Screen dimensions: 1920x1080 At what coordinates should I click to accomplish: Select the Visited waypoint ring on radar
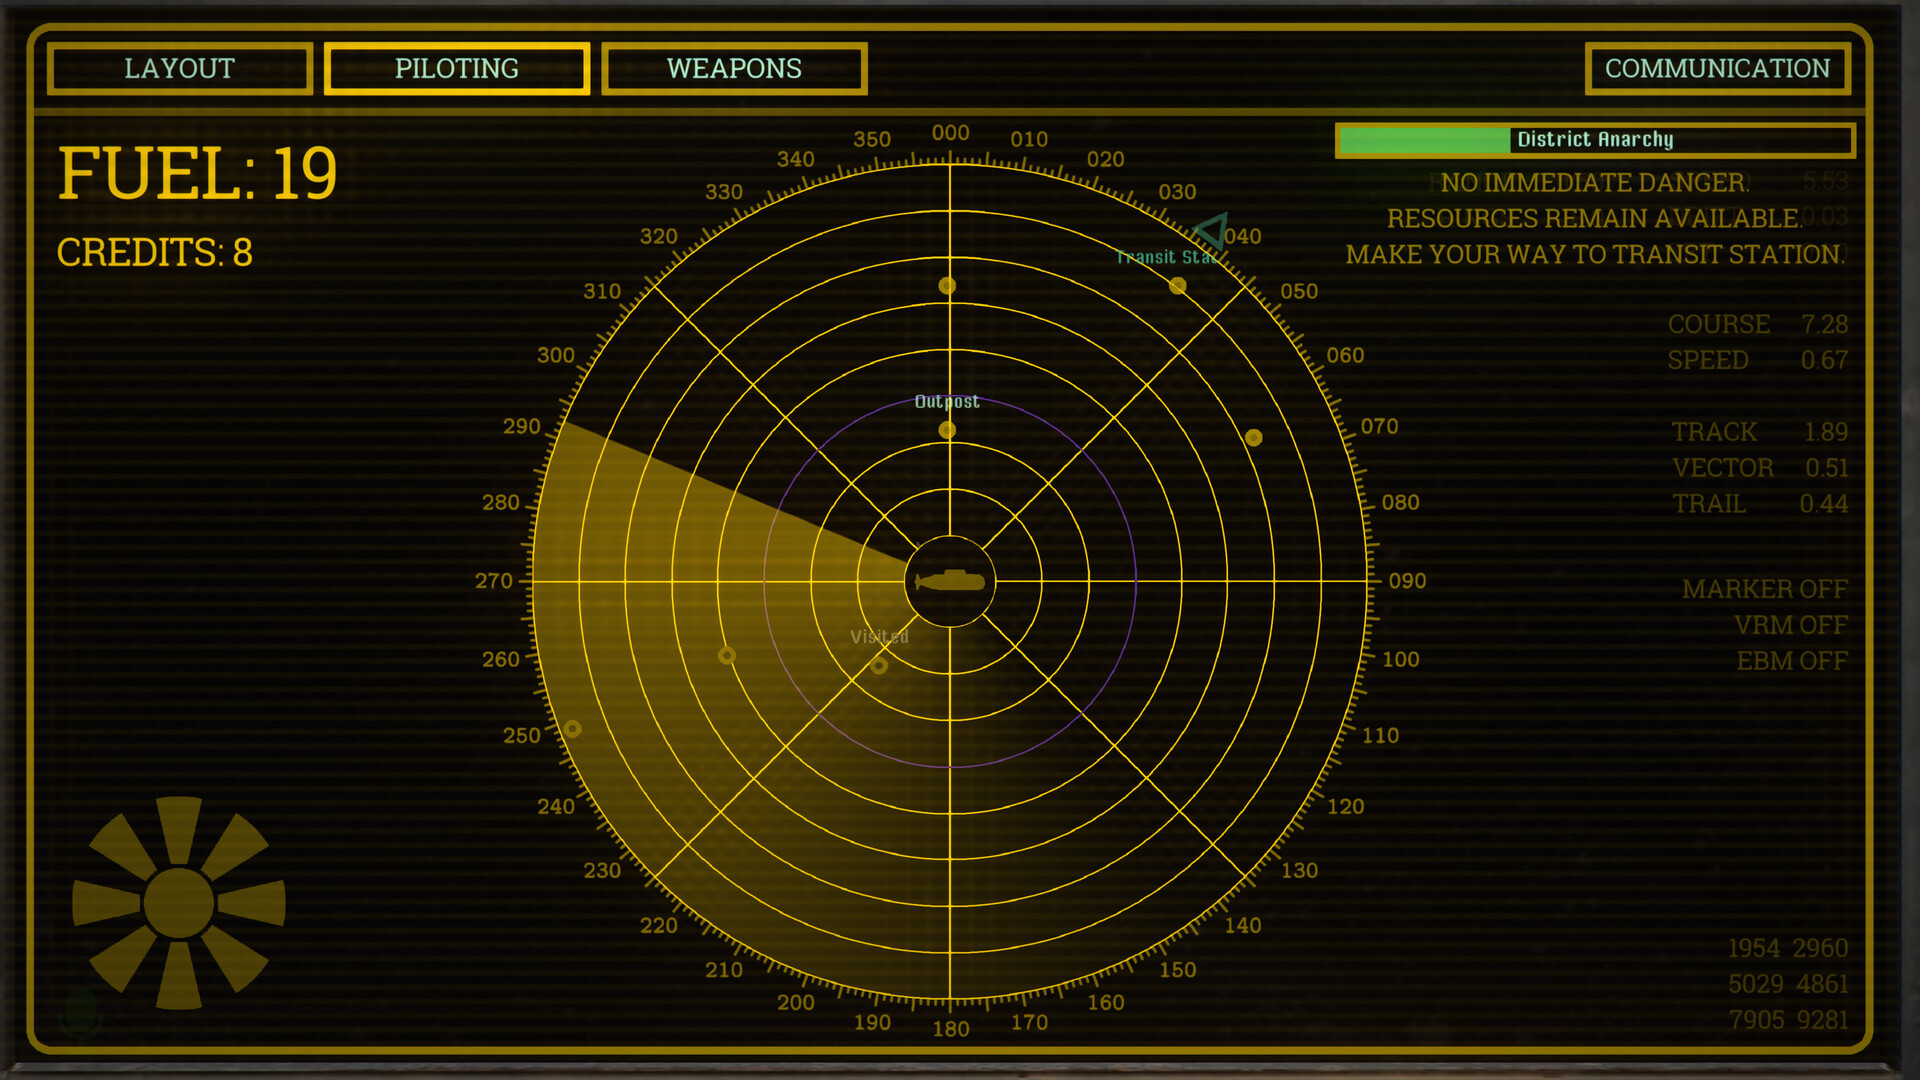tap(879, 666)
